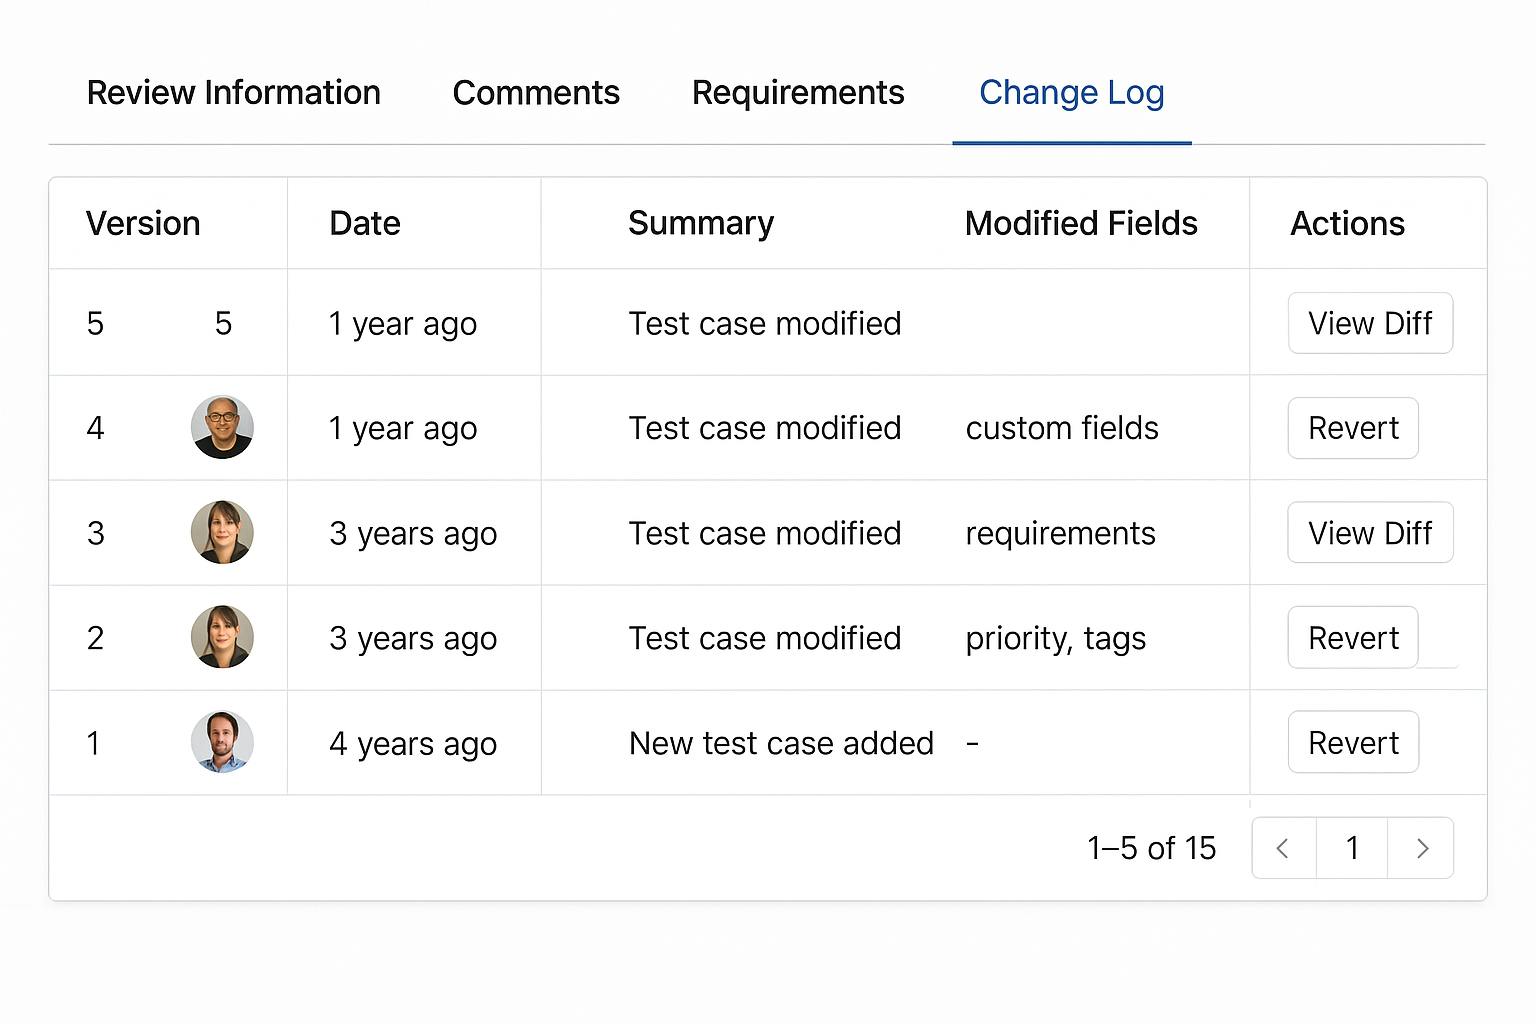Click avatar of version 4 author
Screen dimensions: 1536x1024
[222, 427]
